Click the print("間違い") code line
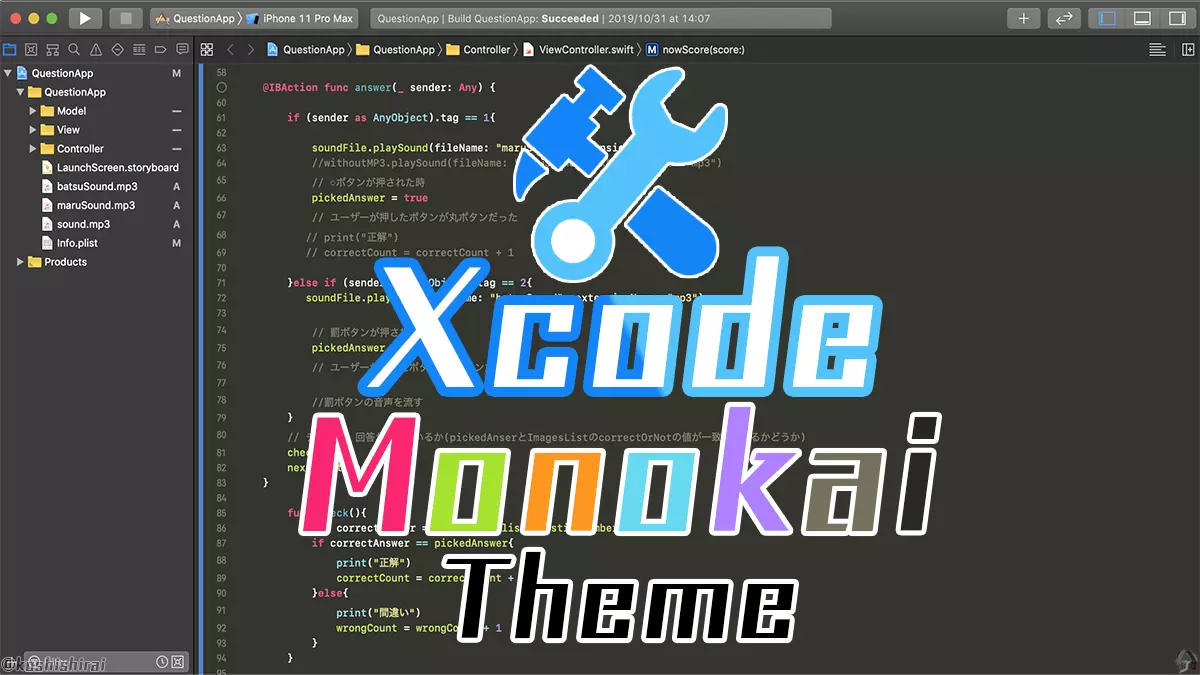The width and height of the screenshot is (1200, 675). click(379, 612)
